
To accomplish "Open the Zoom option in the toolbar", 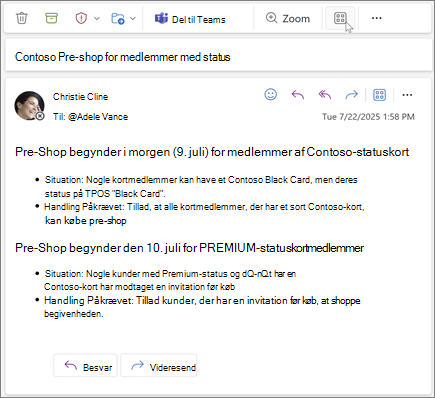I will (288, 18).
